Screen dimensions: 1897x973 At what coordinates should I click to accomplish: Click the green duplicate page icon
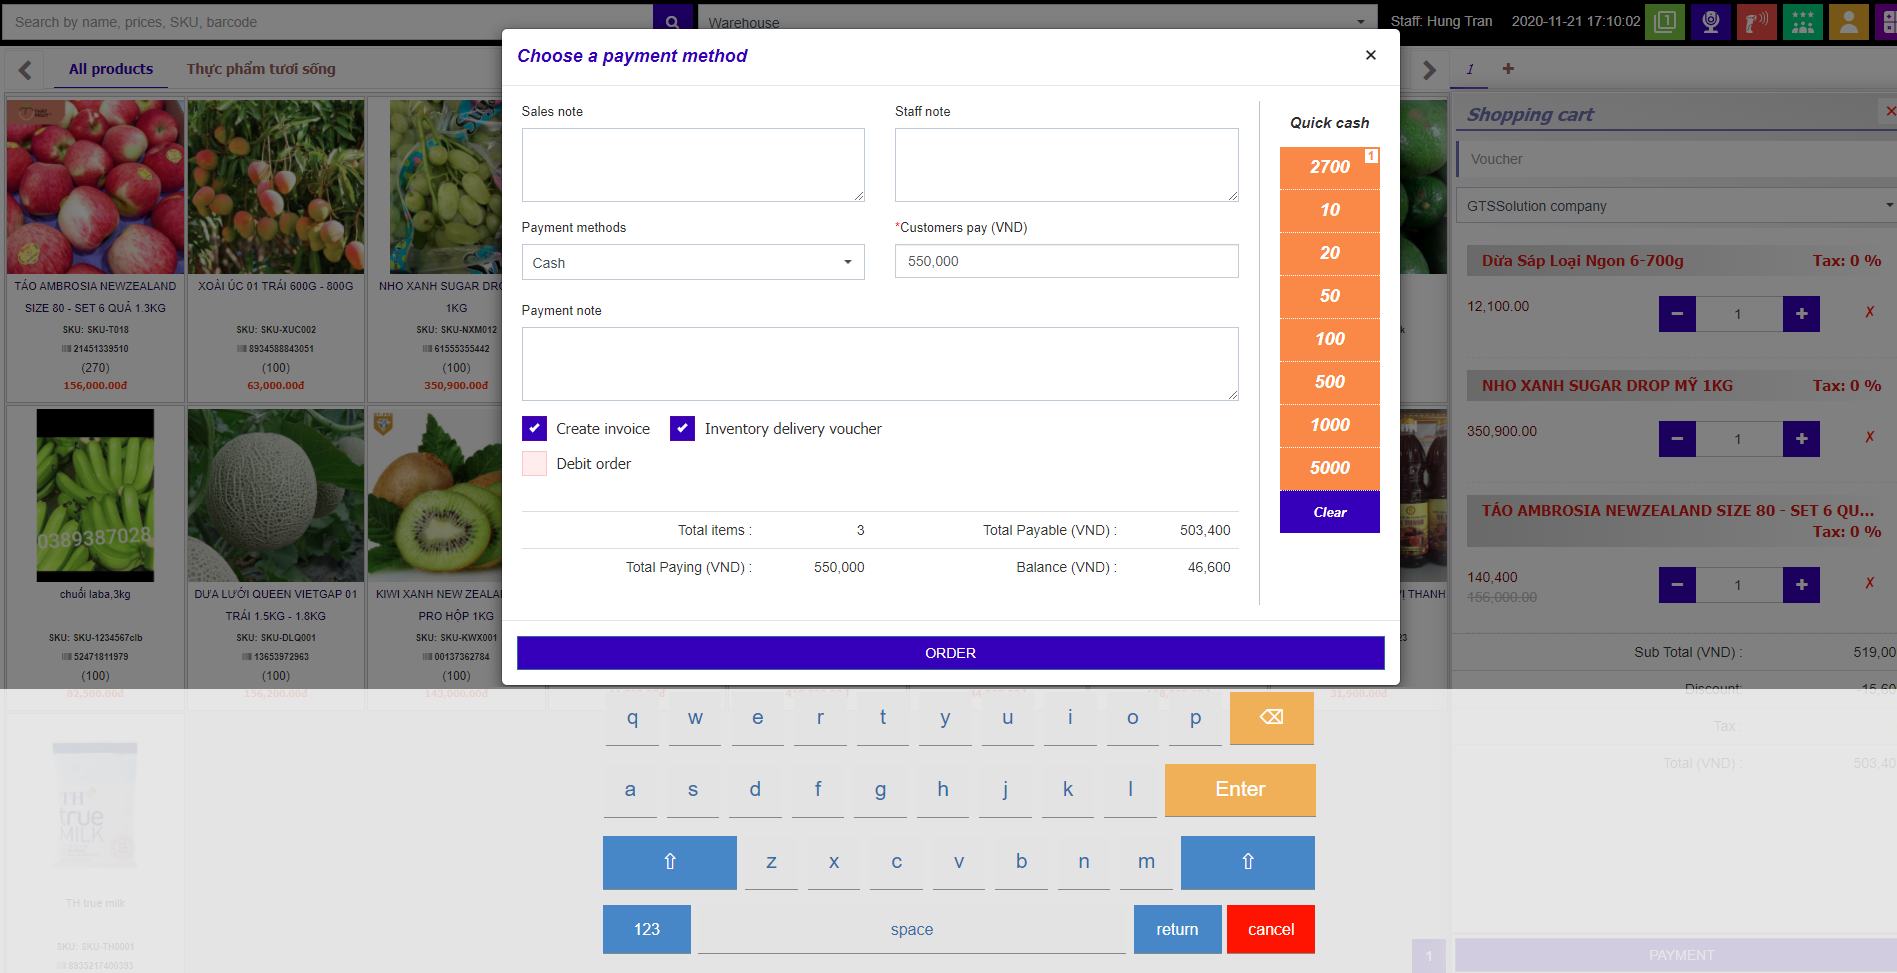tap(1665, 21)
